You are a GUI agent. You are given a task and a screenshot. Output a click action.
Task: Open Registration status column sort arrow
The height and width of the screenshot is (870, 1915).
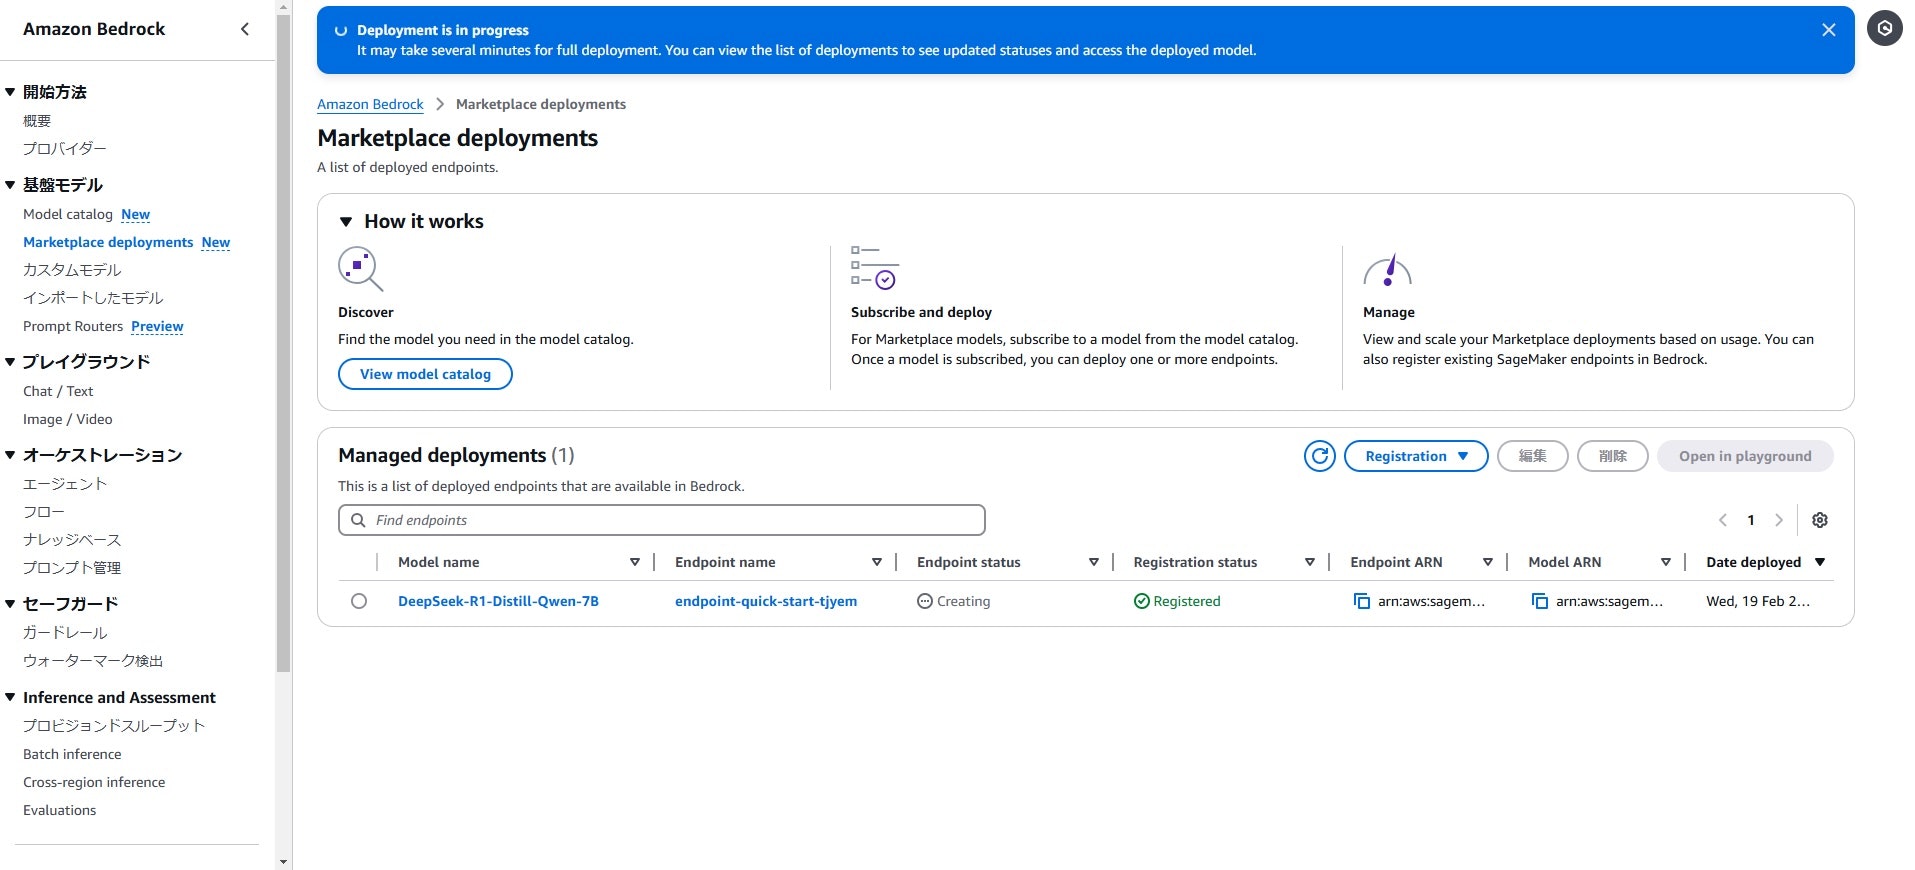click(1310, 562)
